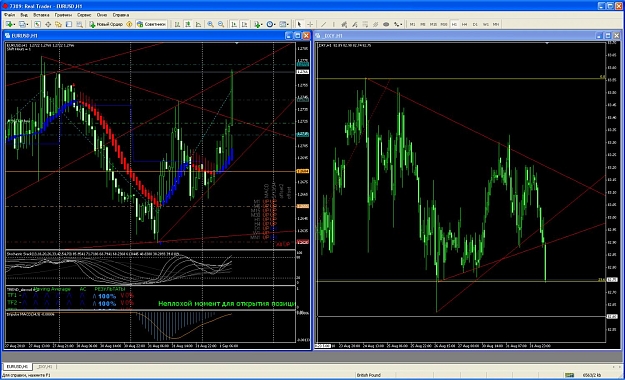
Task: Switch to D1 daily timeframe
Action: point(475,24)
